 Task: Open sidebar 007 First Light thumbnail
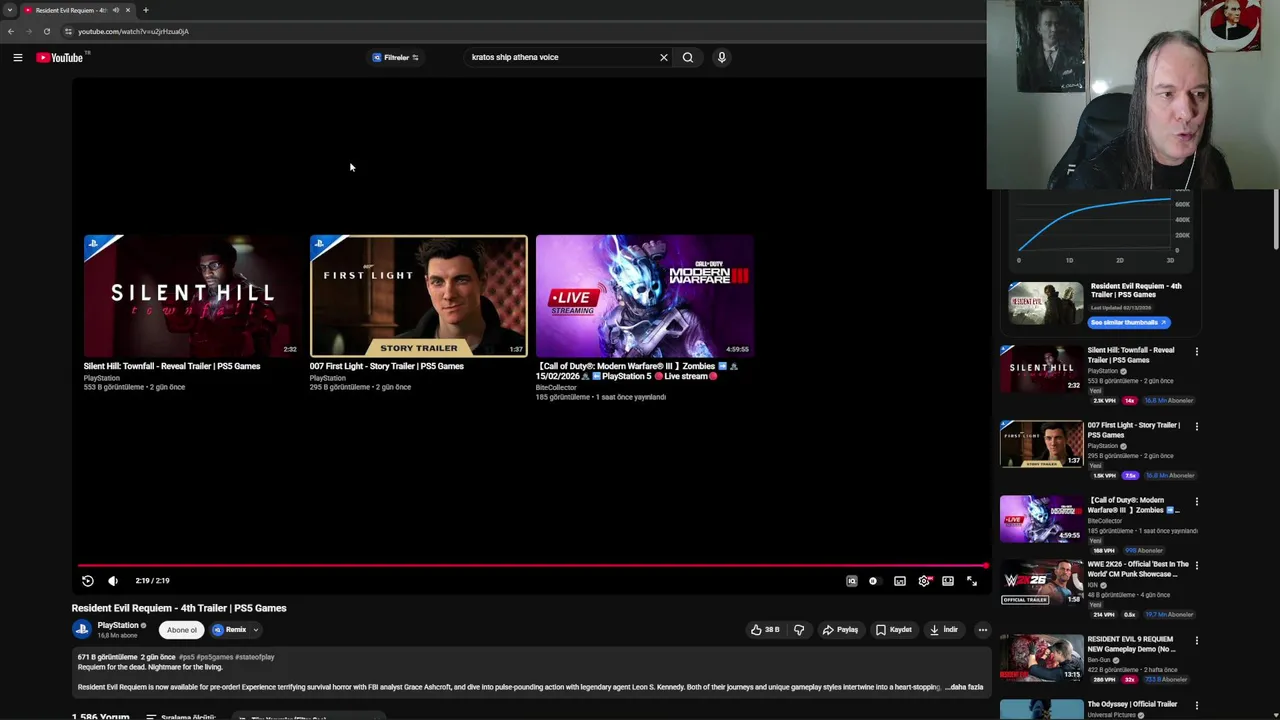click(1041, 444)
